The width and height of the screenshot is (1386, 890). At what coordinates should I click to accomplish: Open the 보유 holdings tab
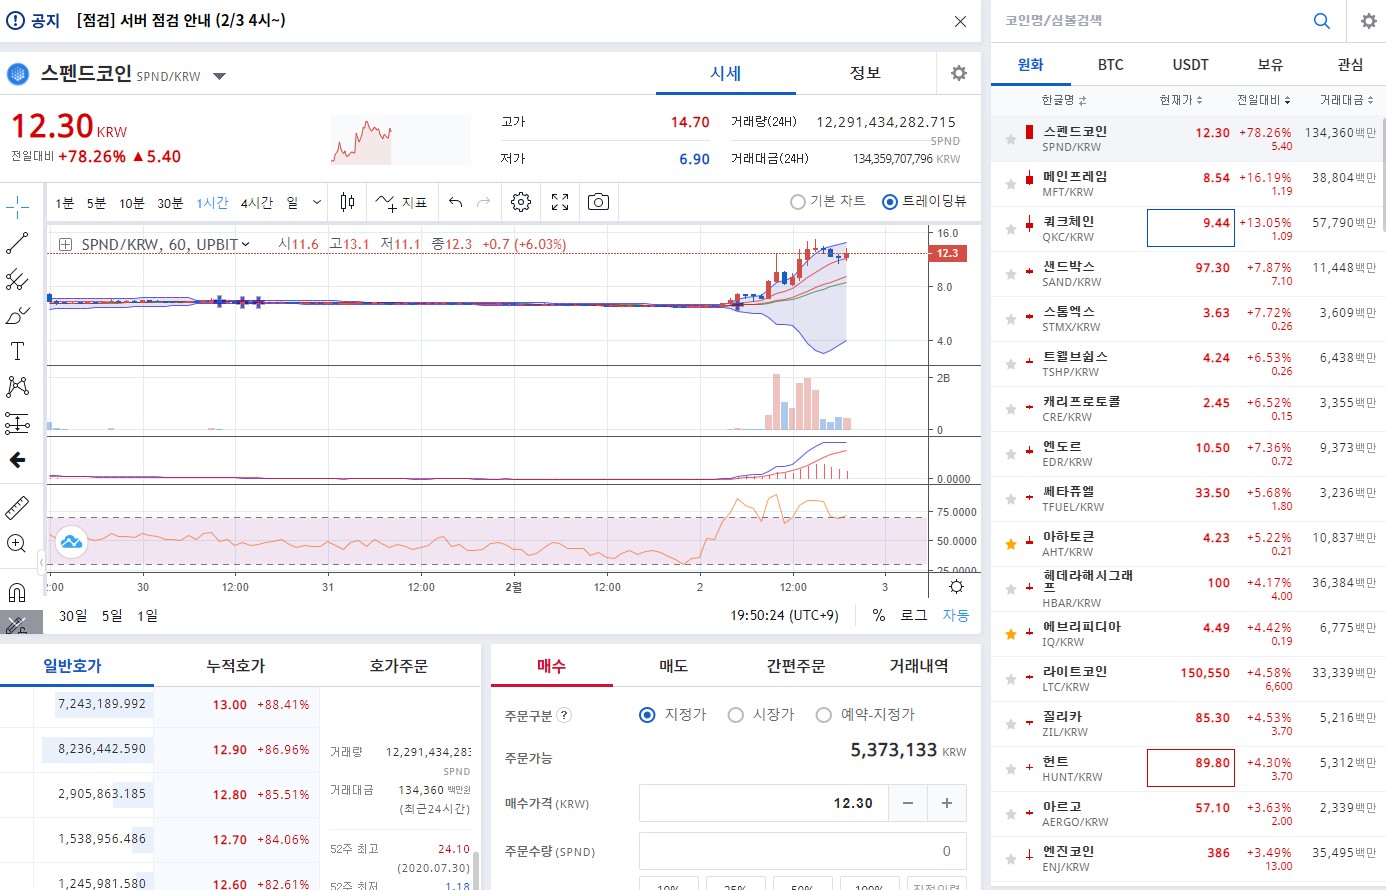(x=1270, y=65)
